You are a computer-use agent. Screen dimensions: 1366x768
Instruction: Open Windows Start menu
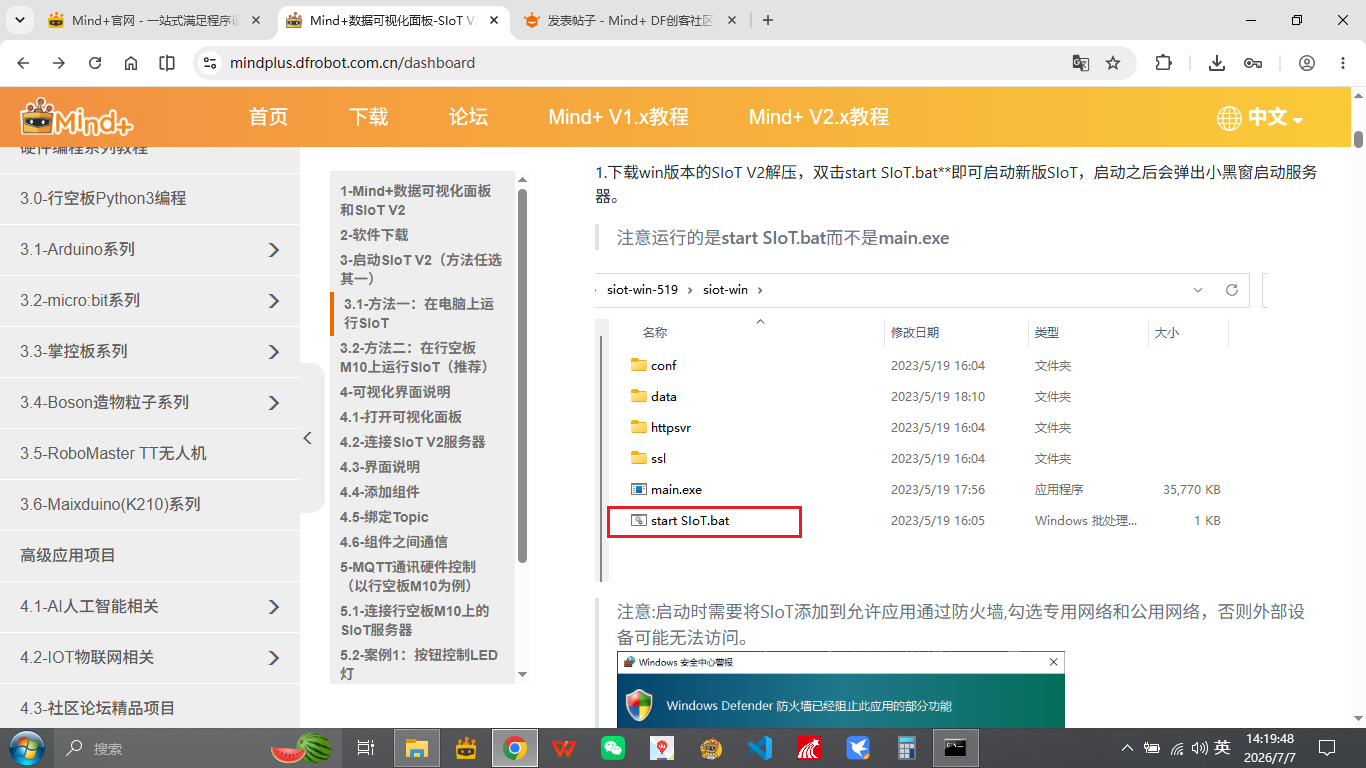(26, 748)
